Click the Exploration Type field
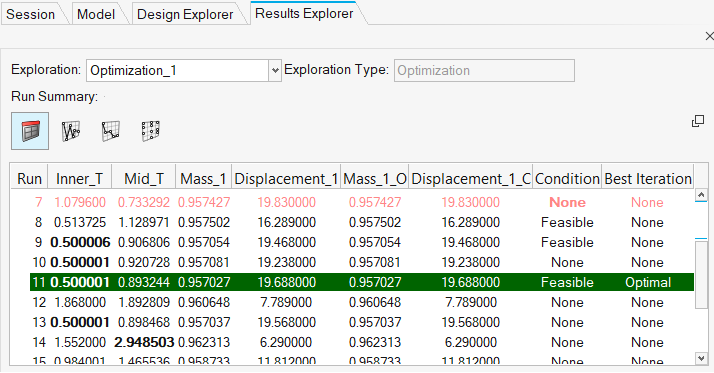714x373 pixels. click(484, 71)
